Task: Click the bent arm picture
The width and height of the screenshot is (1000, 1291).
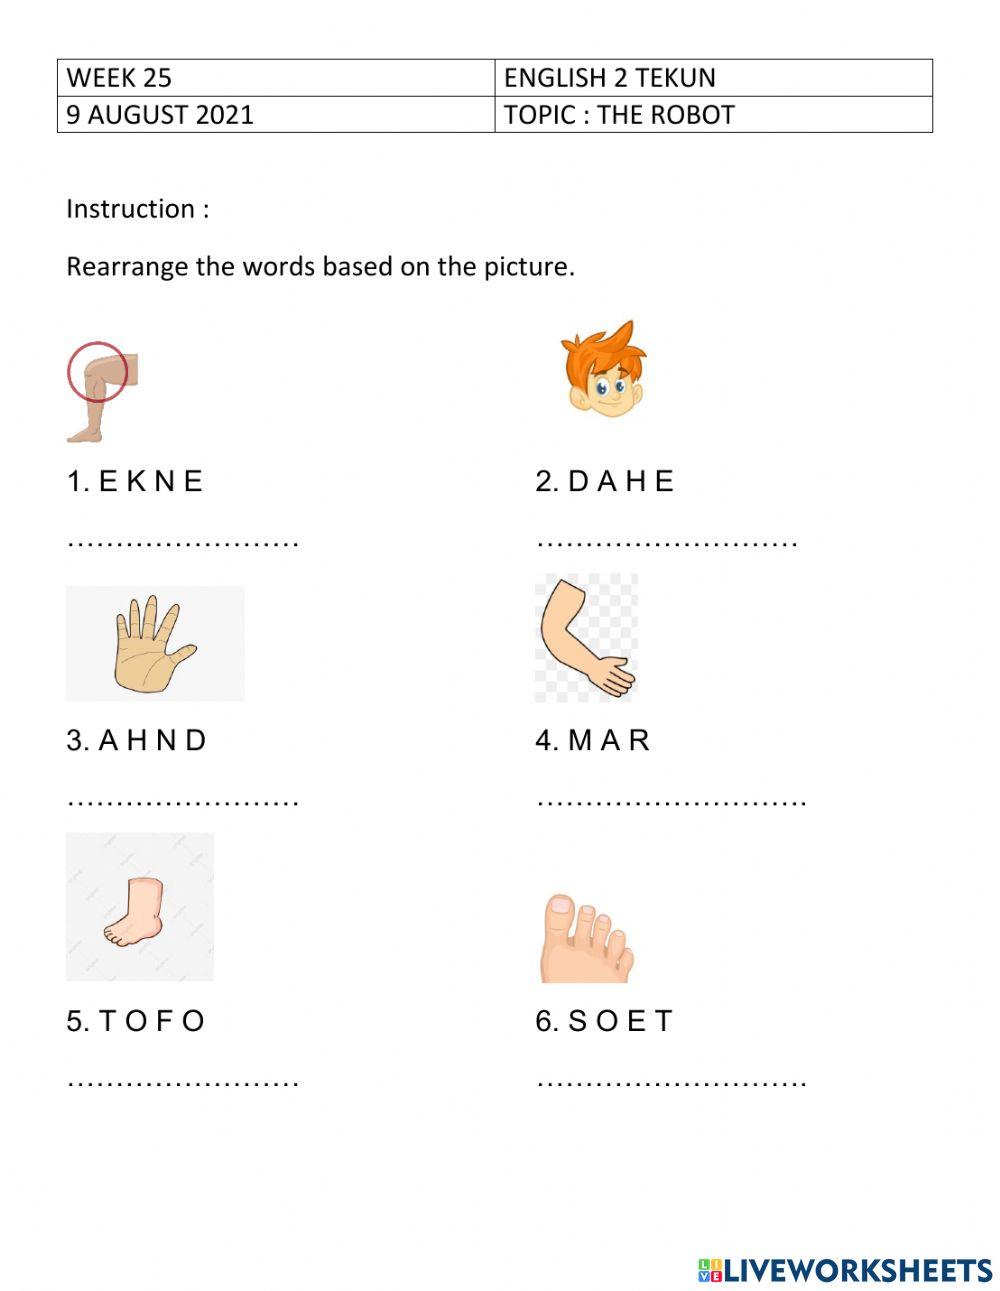Action: 586,637
